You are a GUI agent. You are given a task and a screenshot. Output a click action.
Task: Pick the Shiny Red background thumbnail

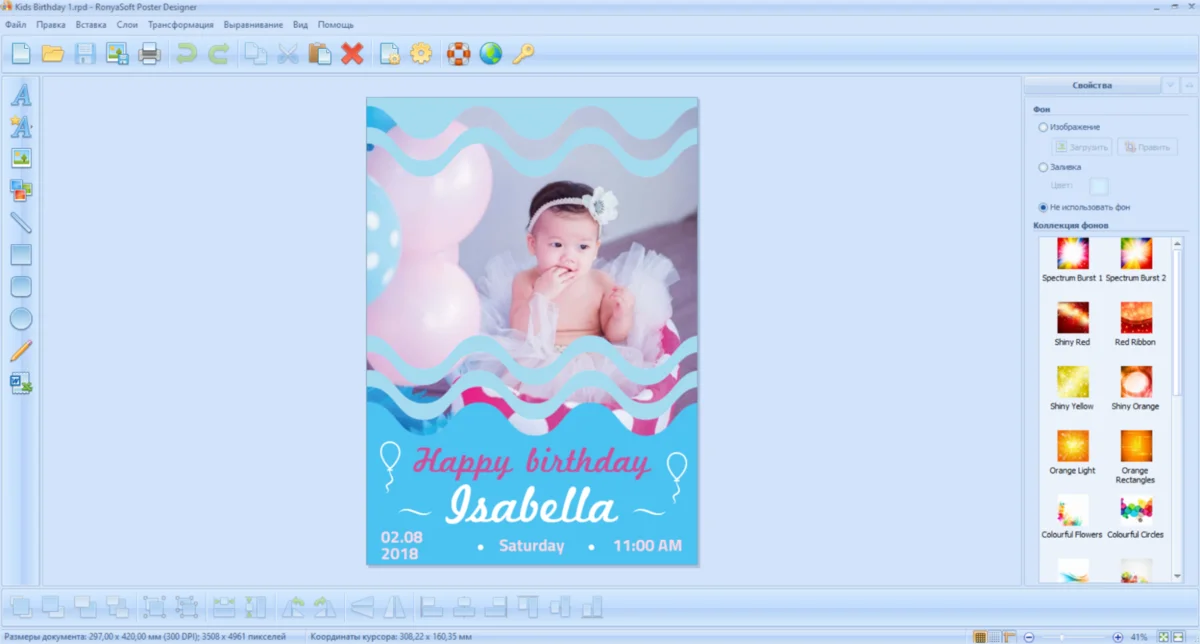(x=1072, y=318)
